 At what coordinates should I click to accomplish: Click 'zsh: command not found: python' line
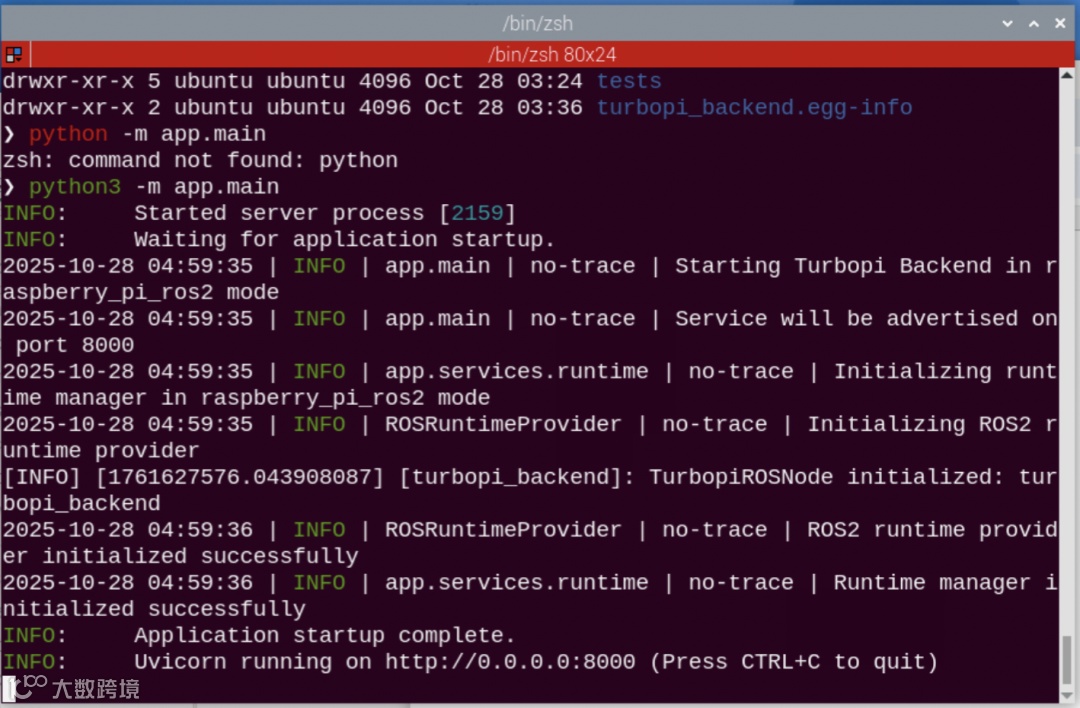(x=200, y=160)
